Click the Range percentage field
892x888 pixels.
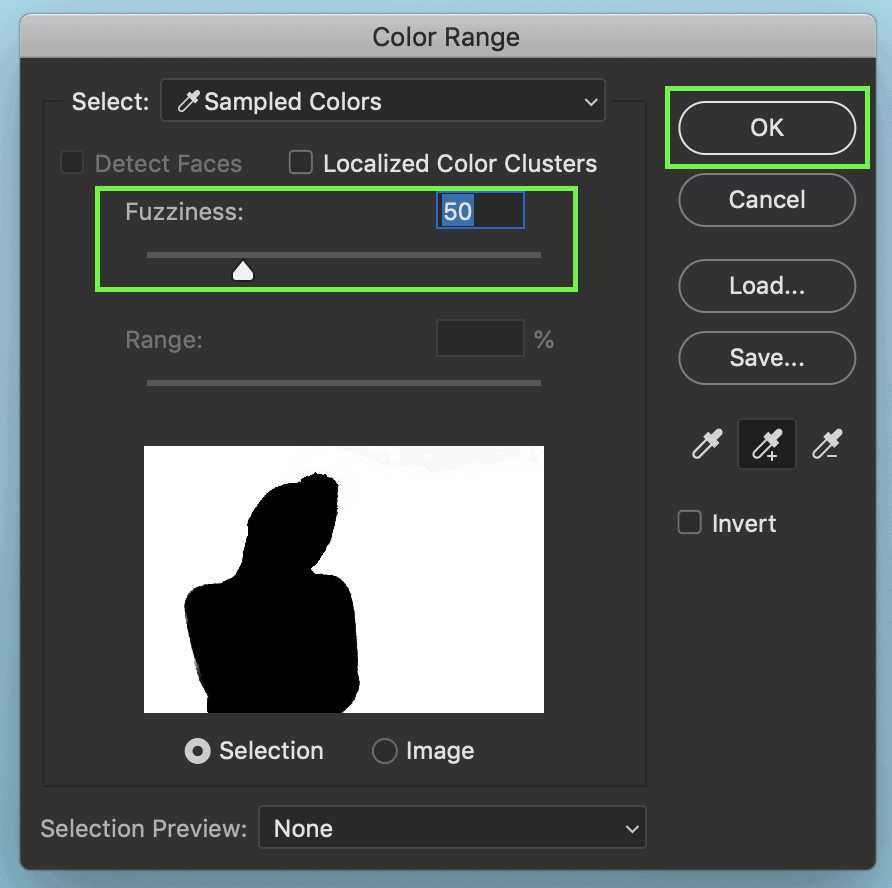click(x=480, y=338)
